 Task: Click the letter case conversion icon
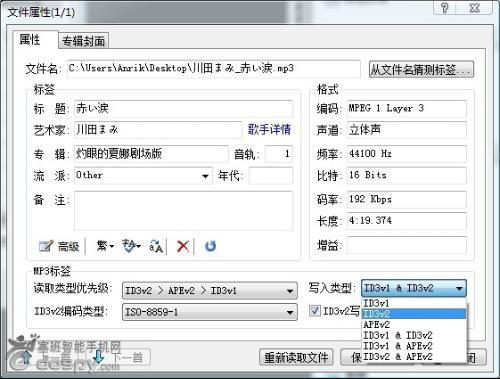156,246
